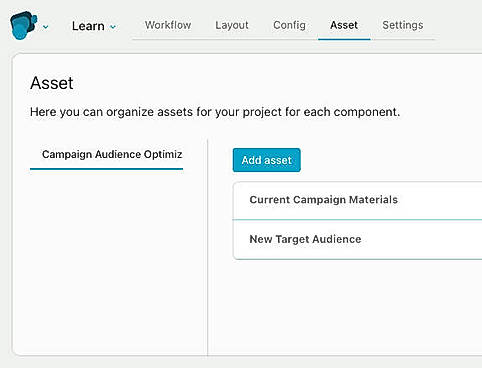The height and width of the screenshot is (368, 482).
Task: Select the Campaign Audience Optimiz component tab
Action: tap(107, 154)
